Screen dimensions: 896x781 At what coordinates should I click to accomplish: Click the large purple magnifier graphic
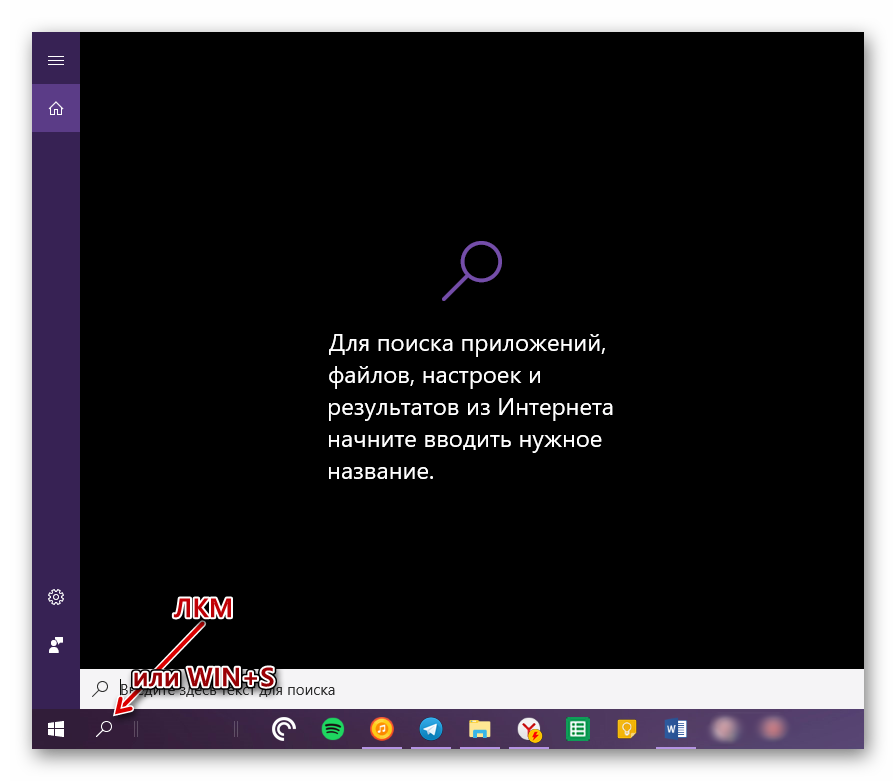point(472,270)
